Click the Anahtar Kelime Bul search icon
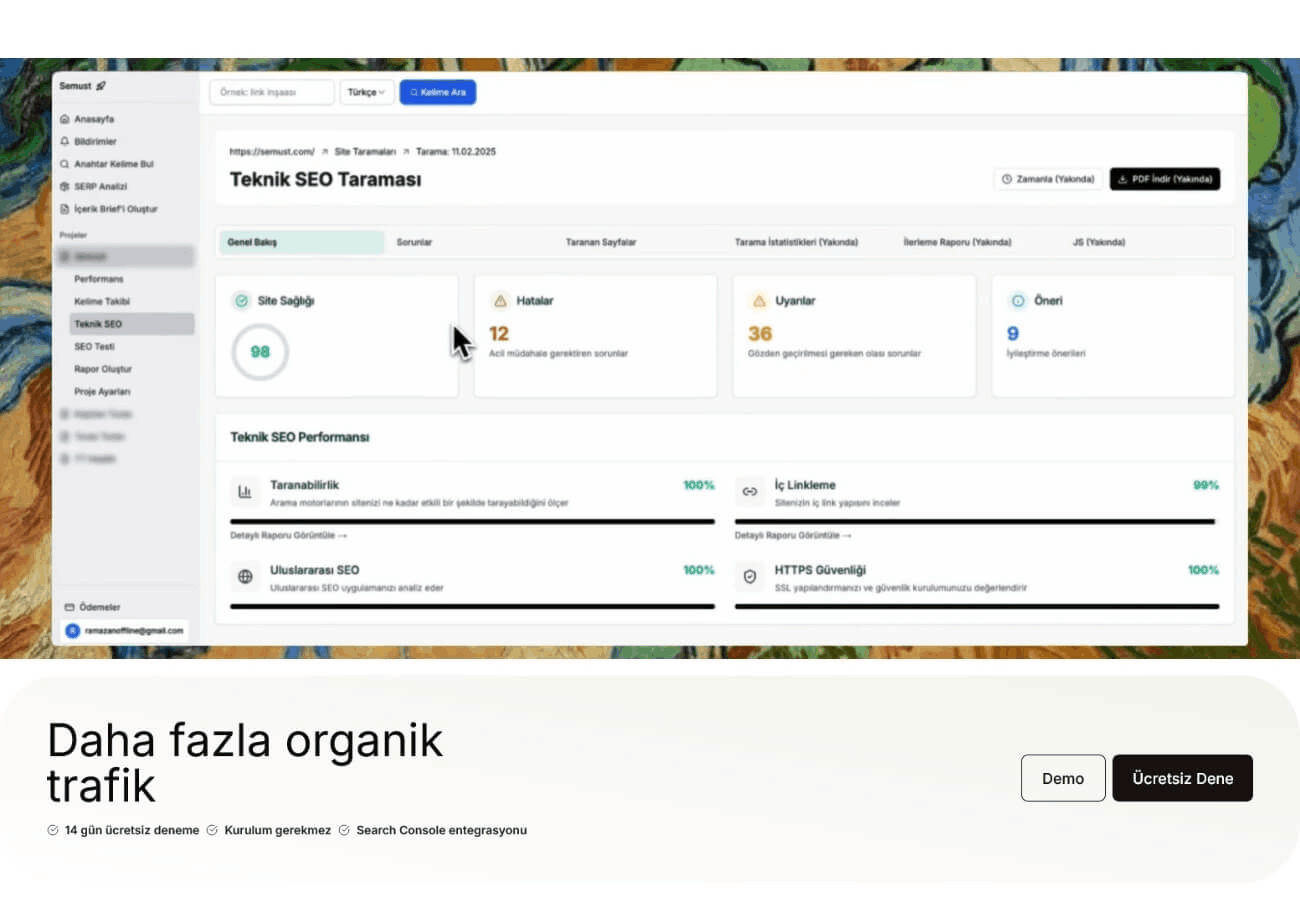Viewport: 1300px width, 900px height. (x=68, y=163)
